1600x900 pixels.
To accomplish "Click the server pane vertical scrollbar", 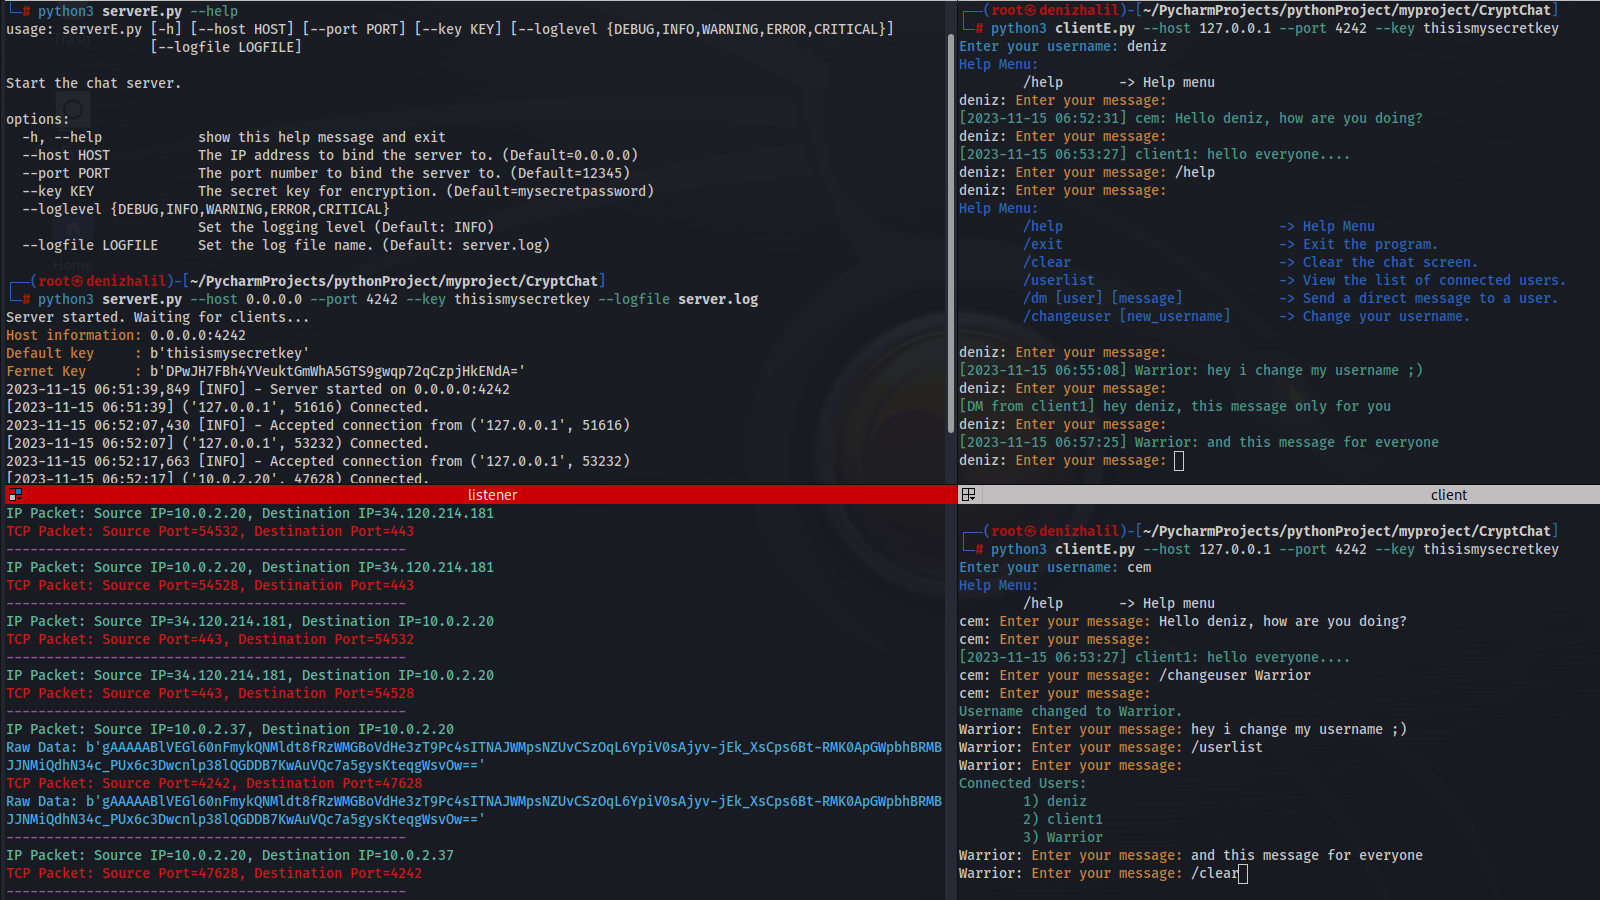I will pos(950,233).
